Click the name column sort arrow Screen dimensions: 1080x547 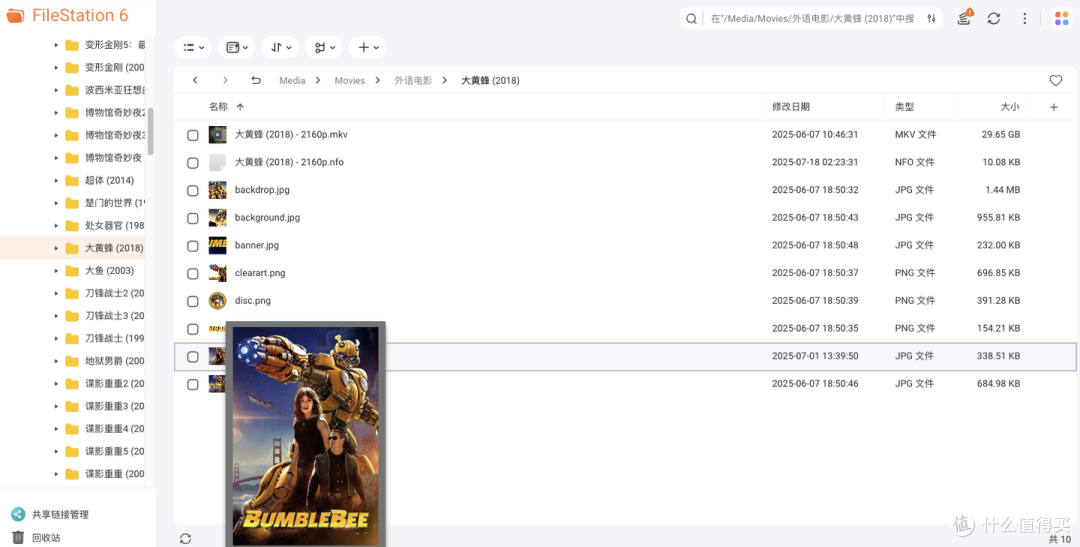click(x=240, y=107)
